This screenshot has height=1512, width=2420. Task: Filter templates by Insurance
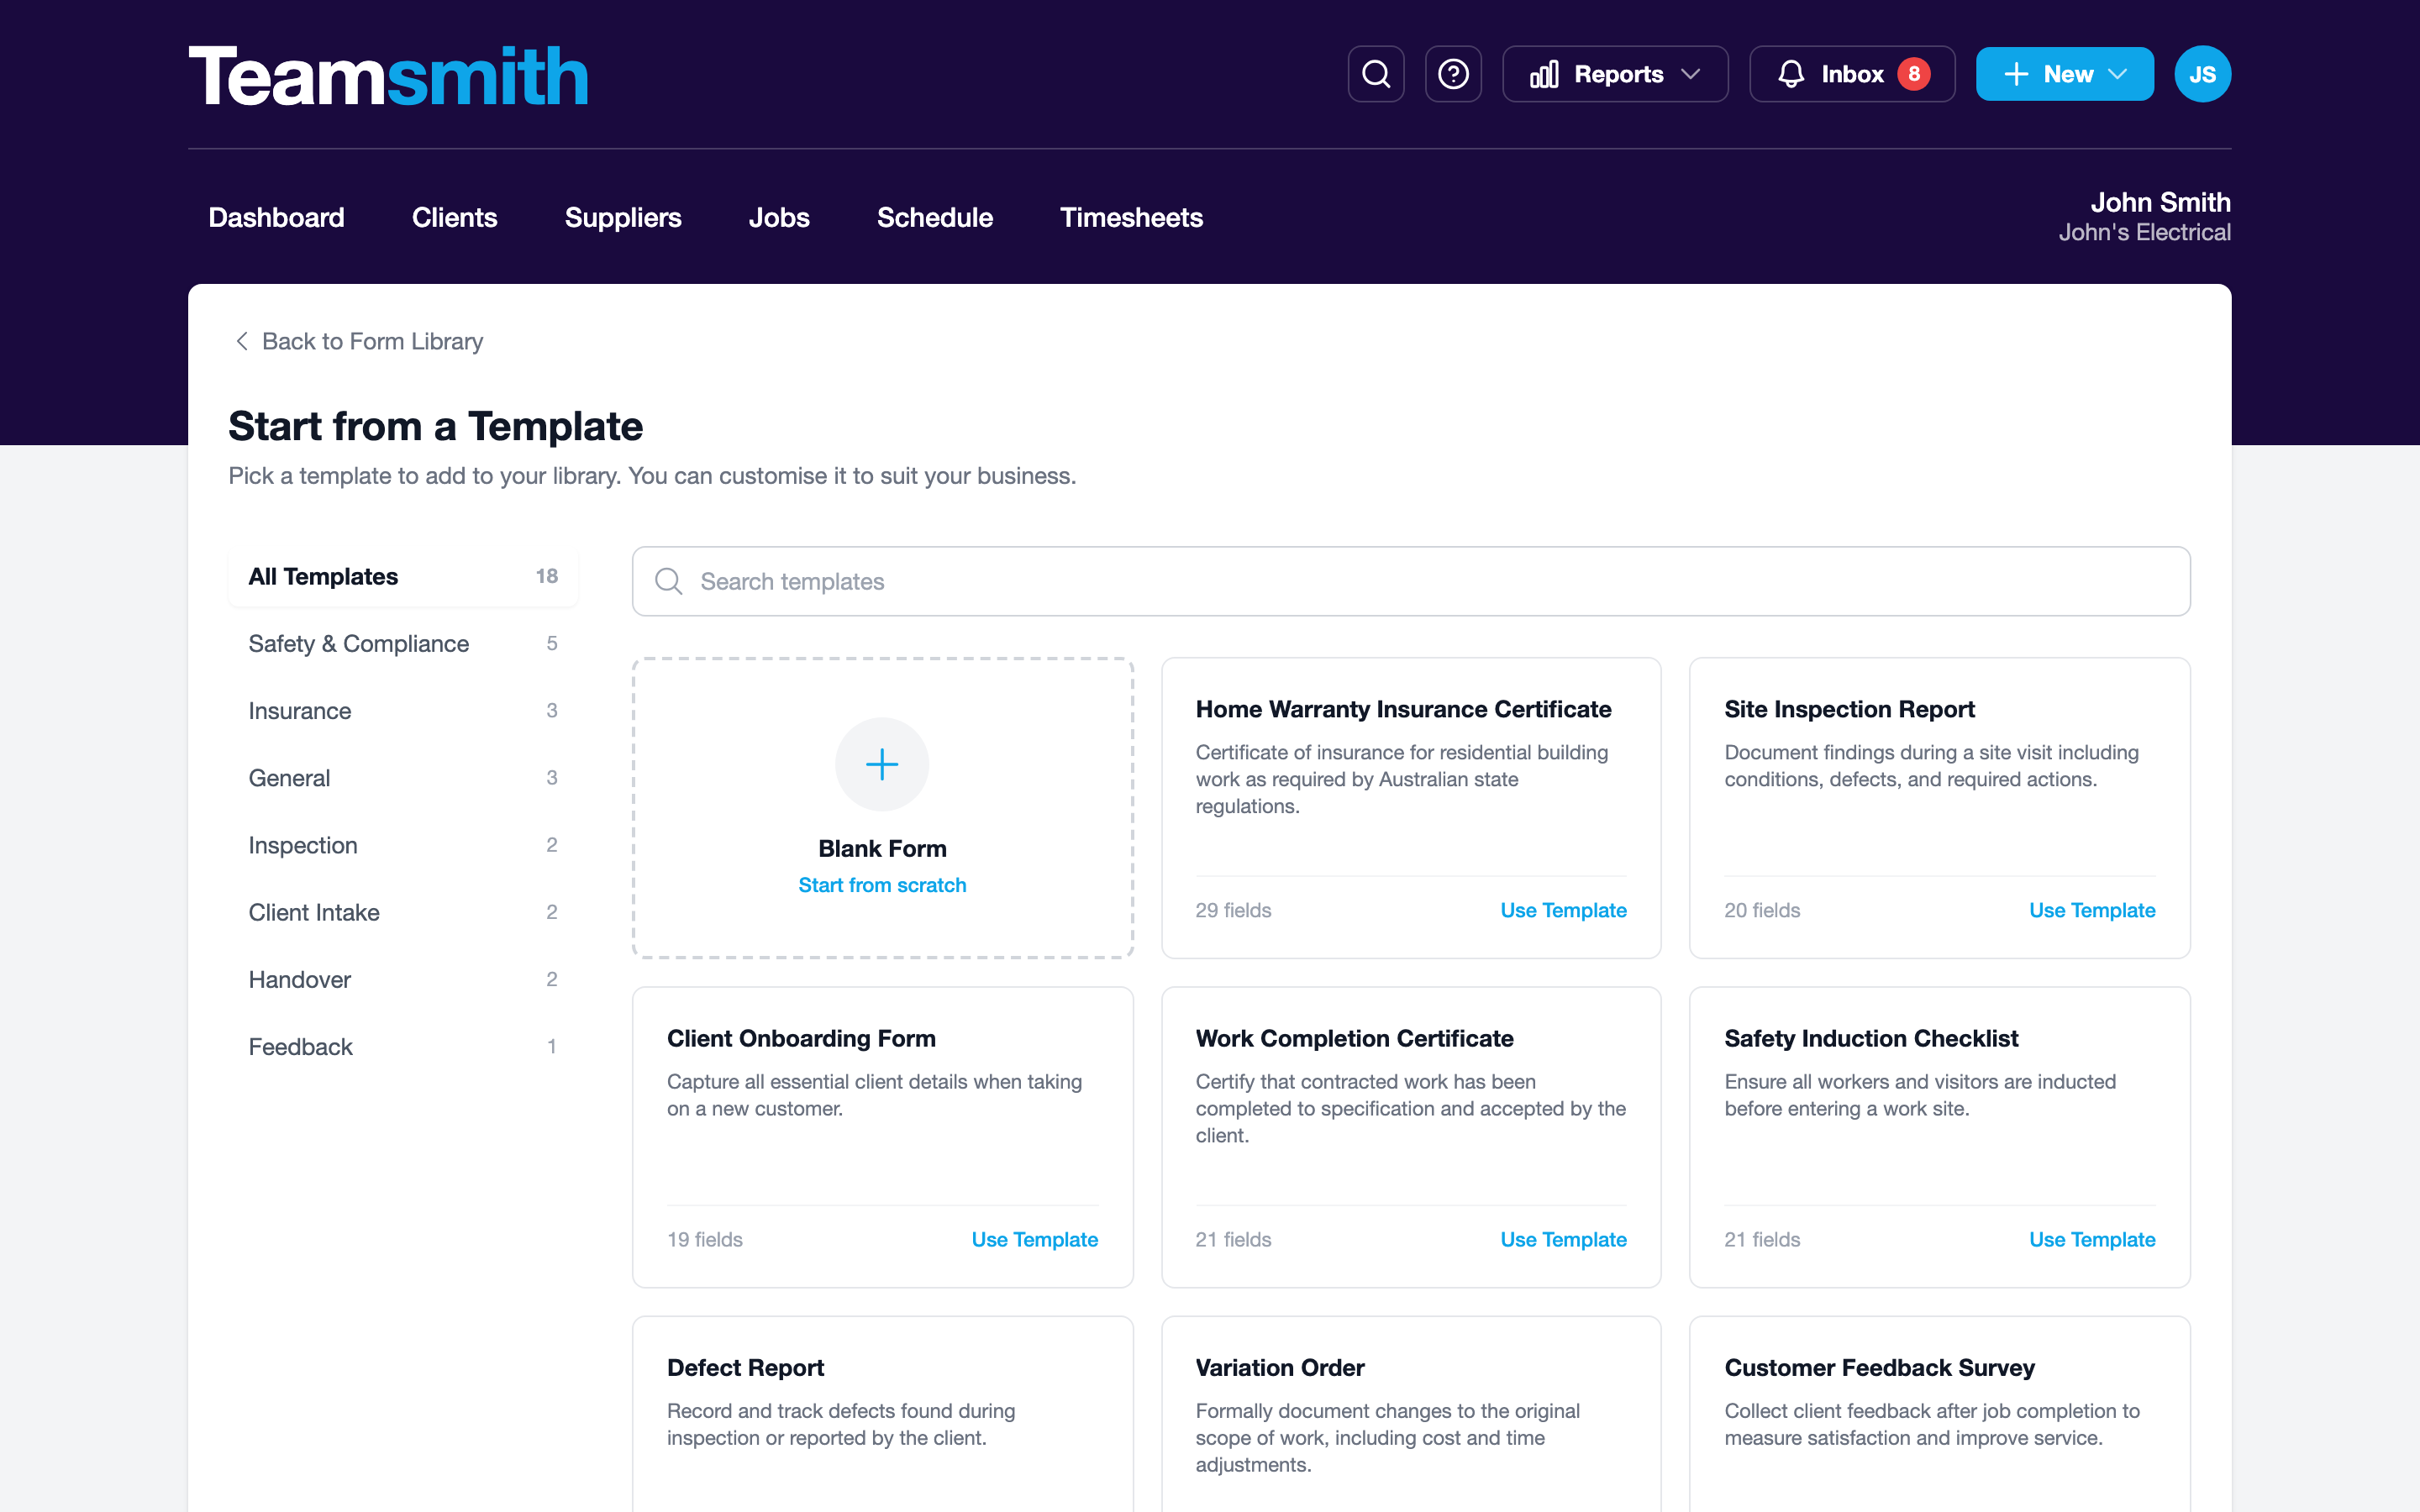click(403, 711)
